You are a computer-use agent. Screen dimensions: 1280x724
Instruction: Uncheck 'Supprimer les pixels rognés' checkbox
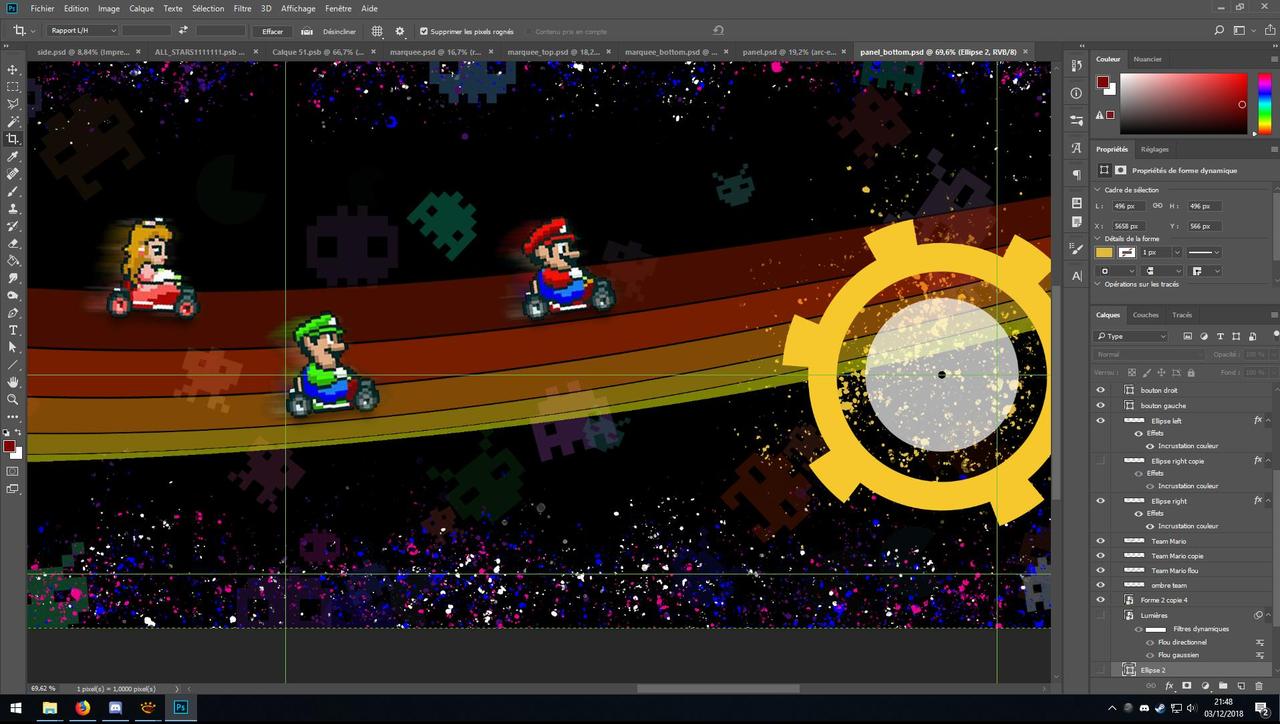tap(423, 31)
